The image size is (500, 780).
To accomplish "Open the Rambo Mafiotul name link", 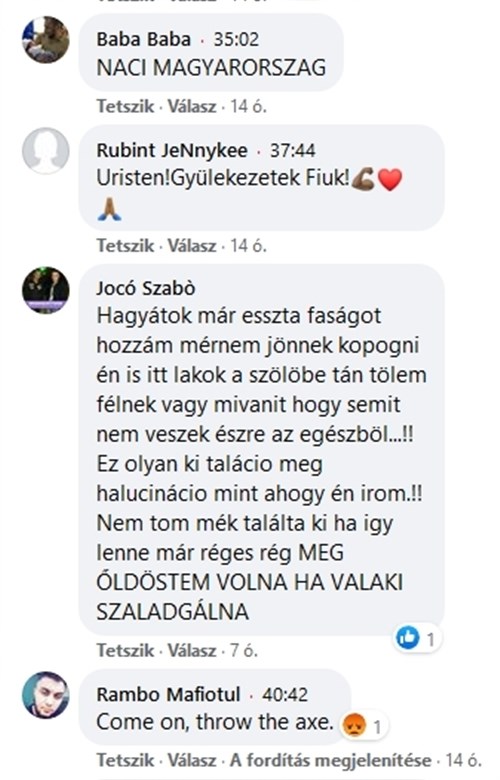I will click(x=168, y=694).
